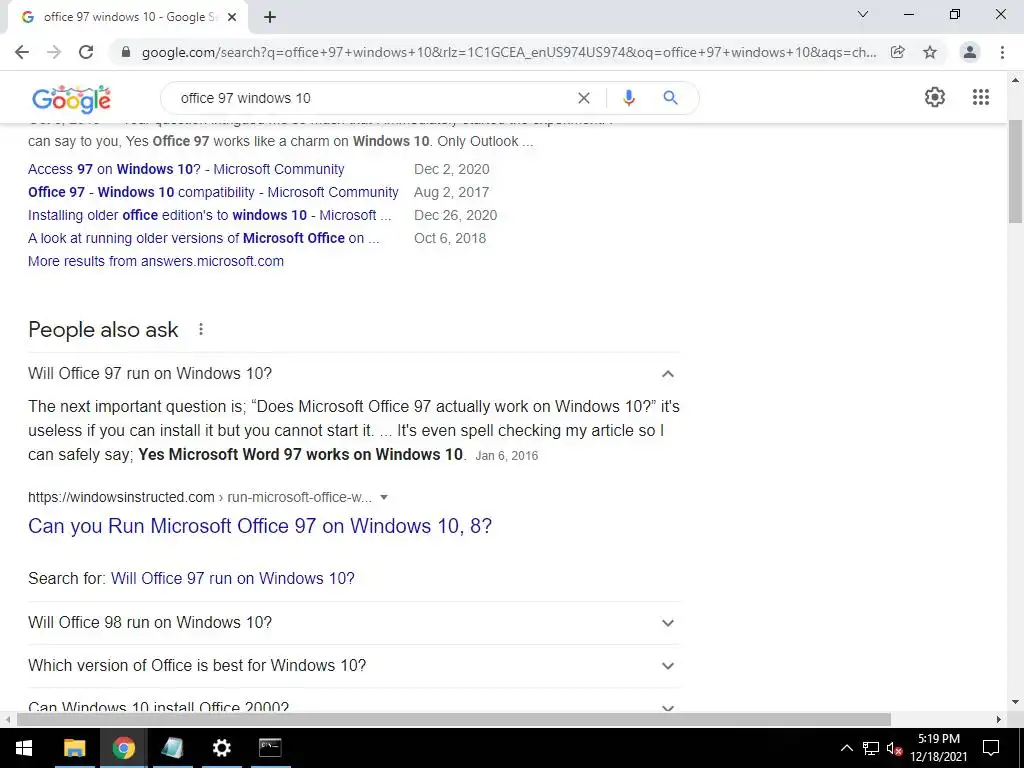Open Installing older office edition's link
The width and height of the screenshot is (1024, 768).
point(210,215)
